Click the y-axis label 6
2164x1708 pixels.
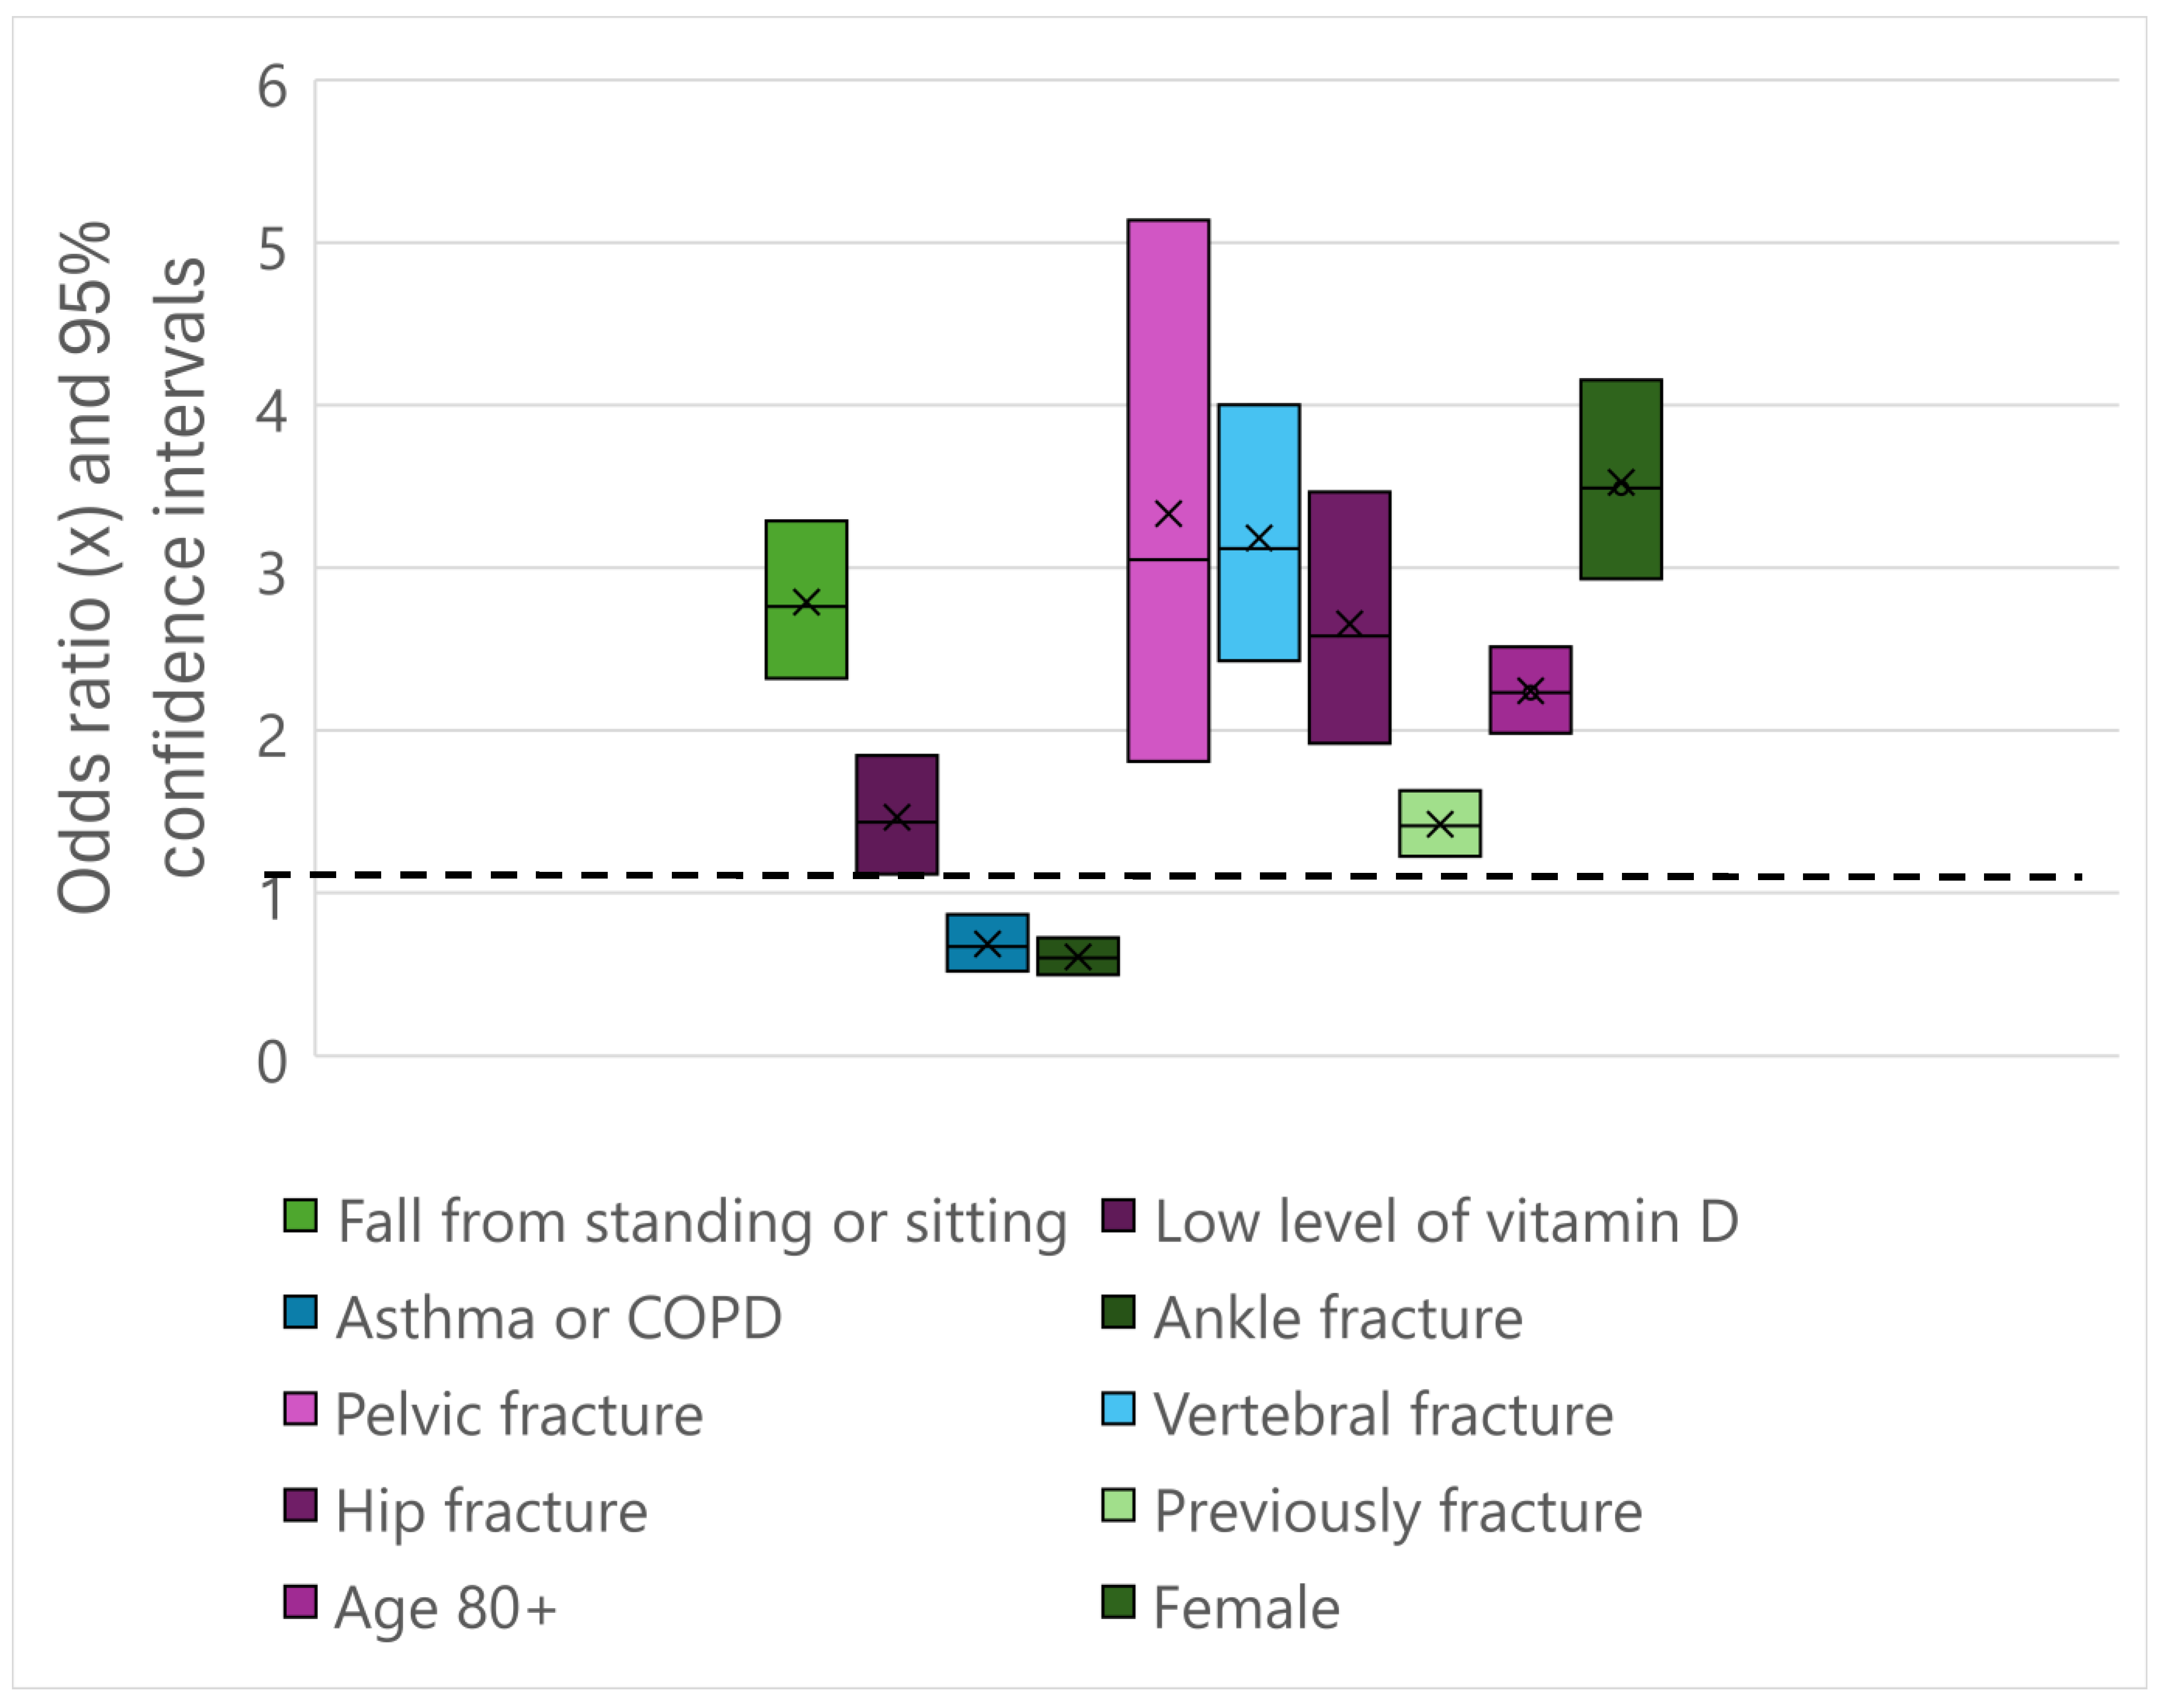pyautogui.click(x=272, y=86)
